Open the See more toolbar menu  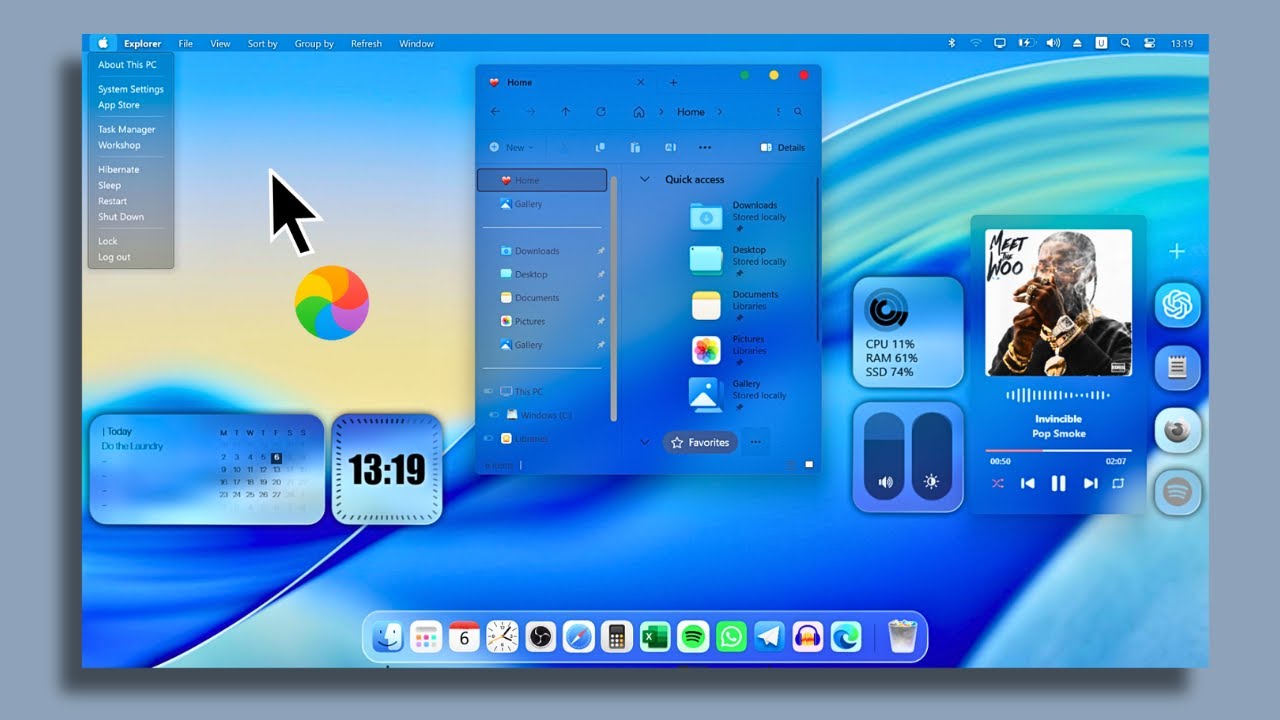click(705, 147)
